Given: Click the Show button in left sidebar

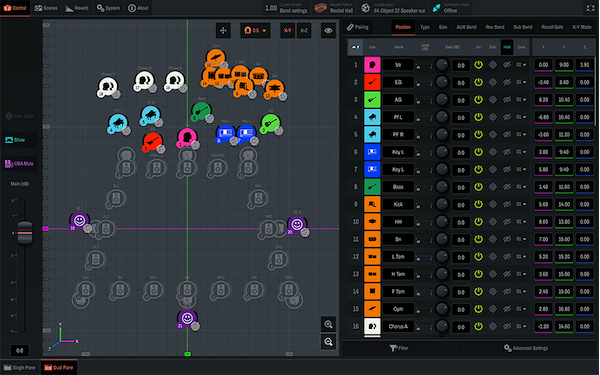Looking at the screenshot, I should pyautogui.click(x=20, y=140).
